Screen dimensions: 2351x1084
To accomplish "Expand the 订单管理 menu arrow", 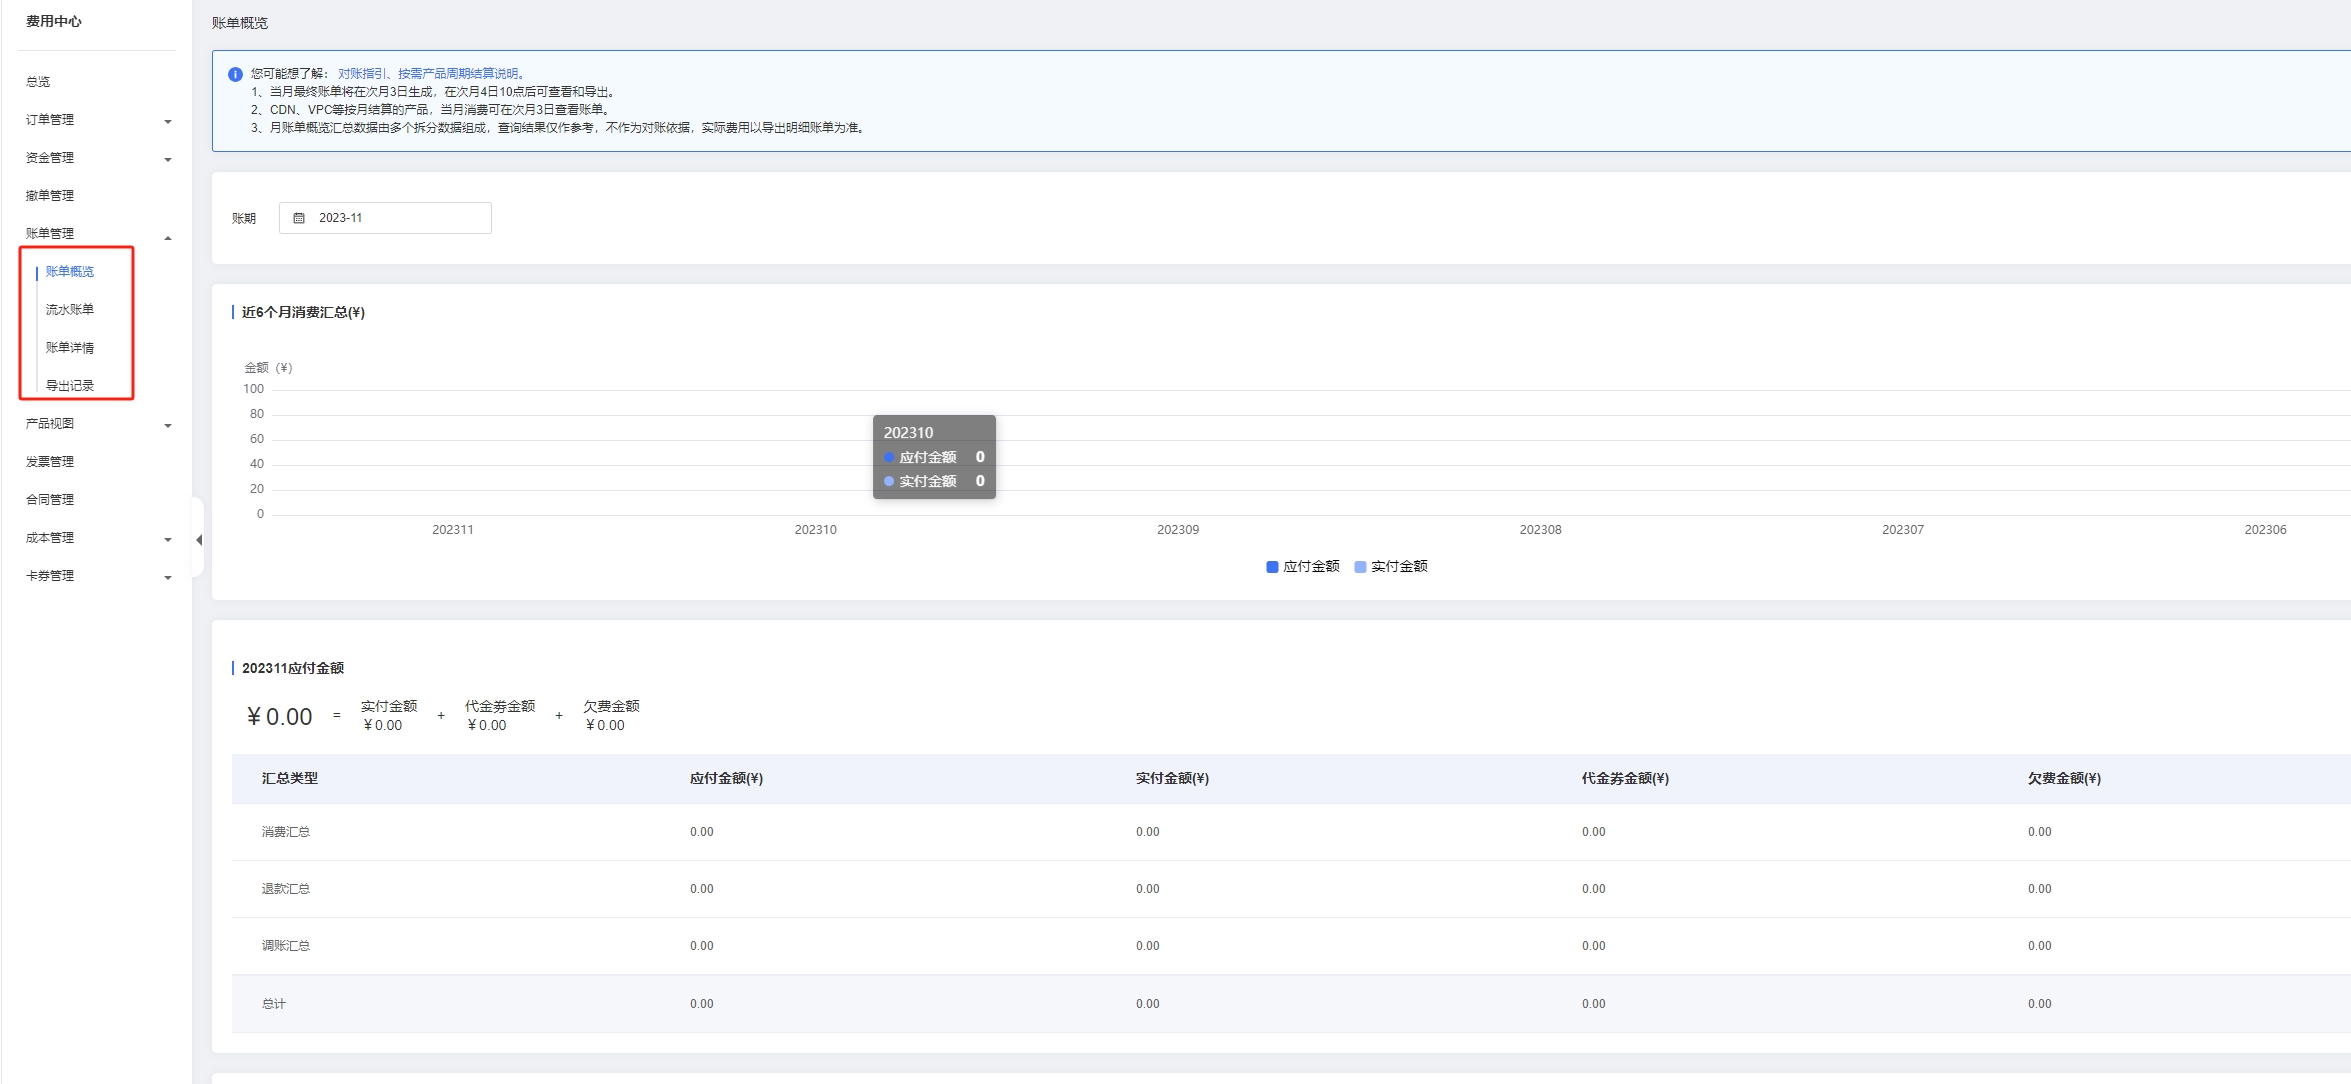I will (168, 122).
